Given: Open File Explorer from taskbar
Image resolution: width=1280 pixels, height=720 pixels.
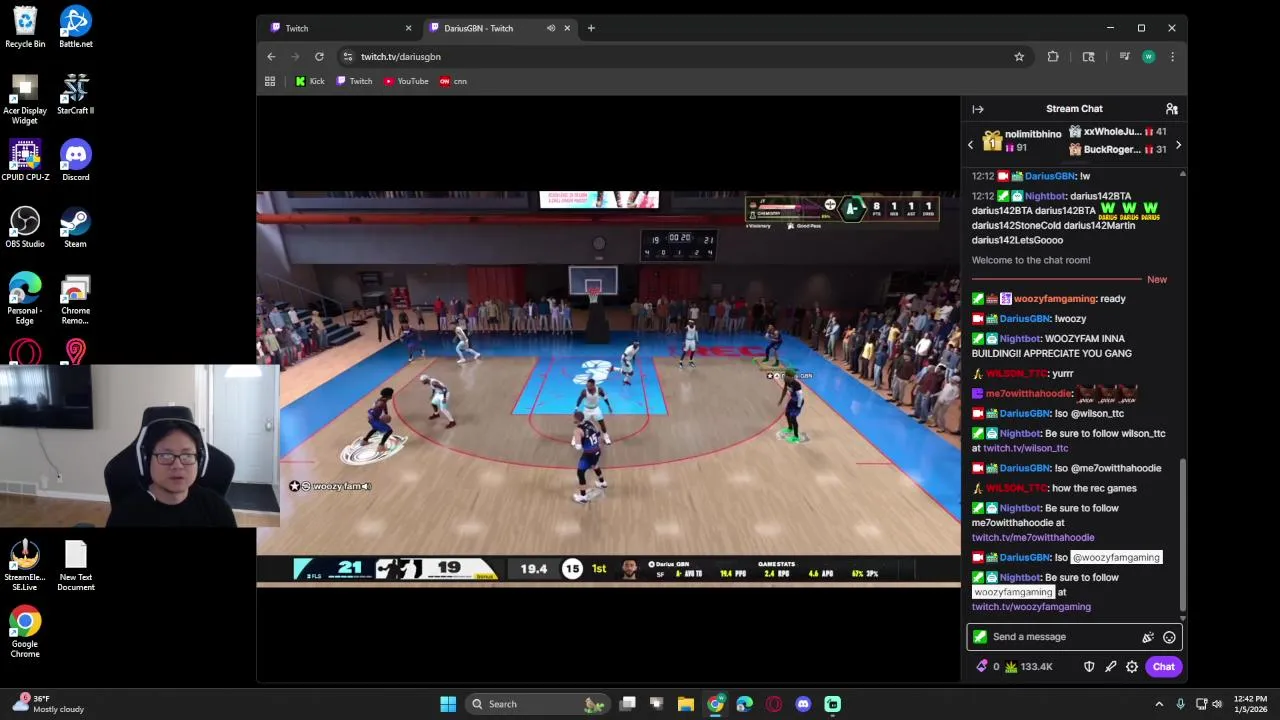Looking at the screenshot, I should pos(686,704).
